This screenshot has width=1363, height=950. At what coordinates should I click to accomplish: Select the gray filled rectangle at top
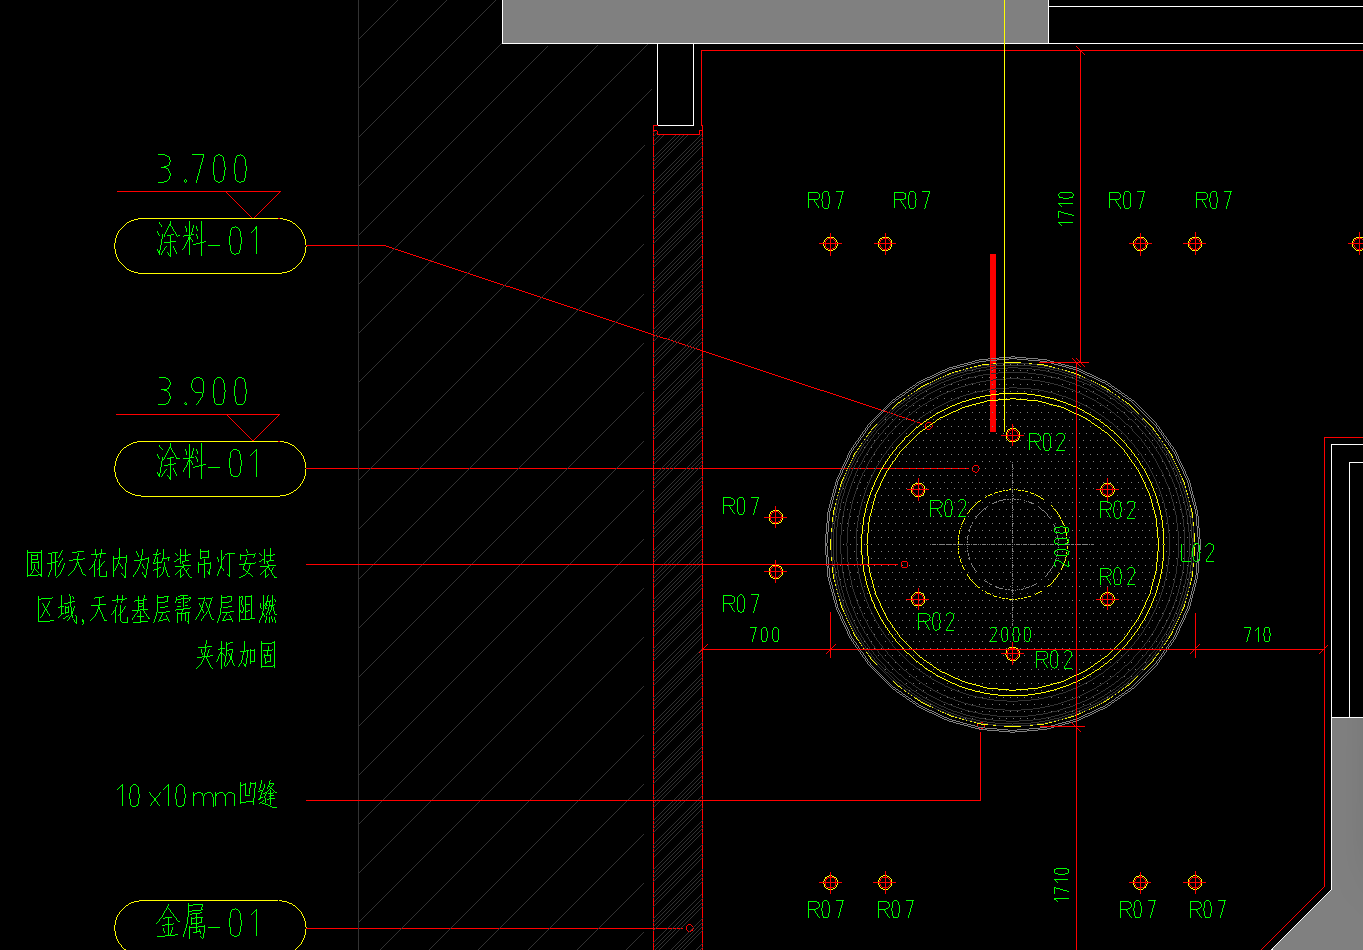pos(775,21)
